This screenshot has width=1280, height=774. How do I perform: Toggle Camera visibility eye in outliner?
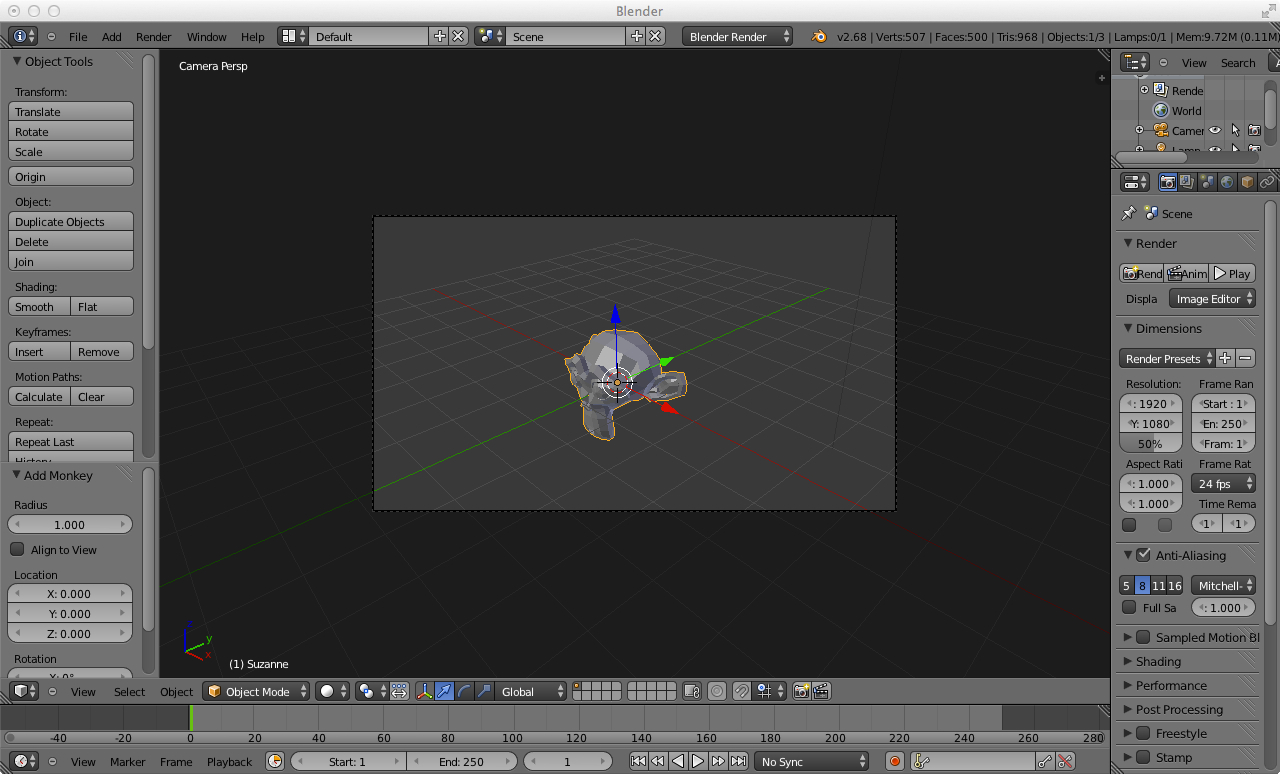click(1215, 130)
